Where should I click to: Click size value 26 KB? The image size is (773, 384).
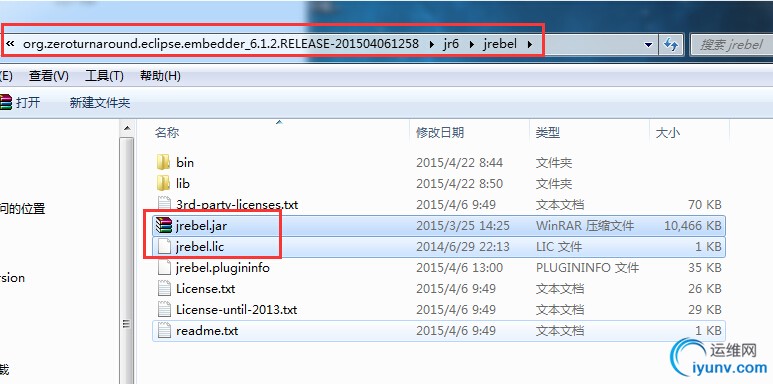[704, 288]
